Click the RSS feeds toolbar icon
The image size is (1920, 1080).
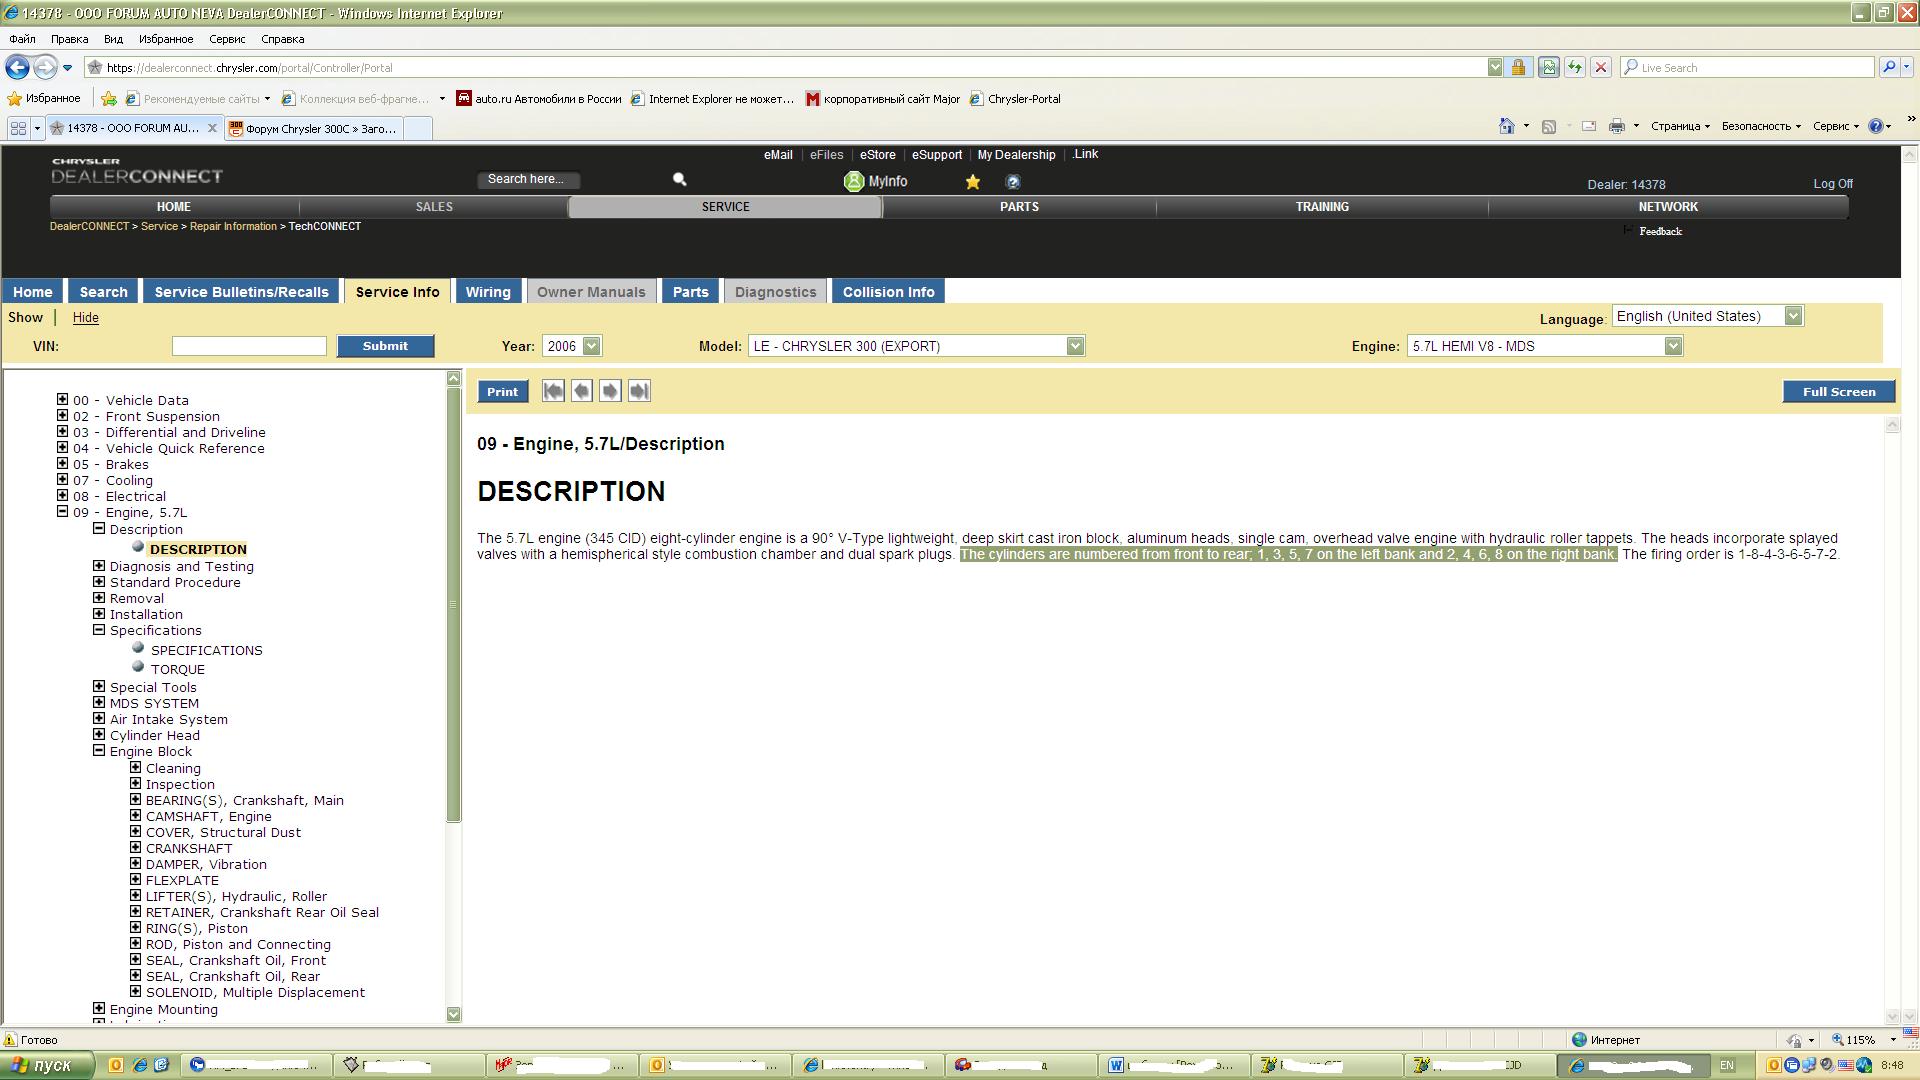tap(1549, 126)
